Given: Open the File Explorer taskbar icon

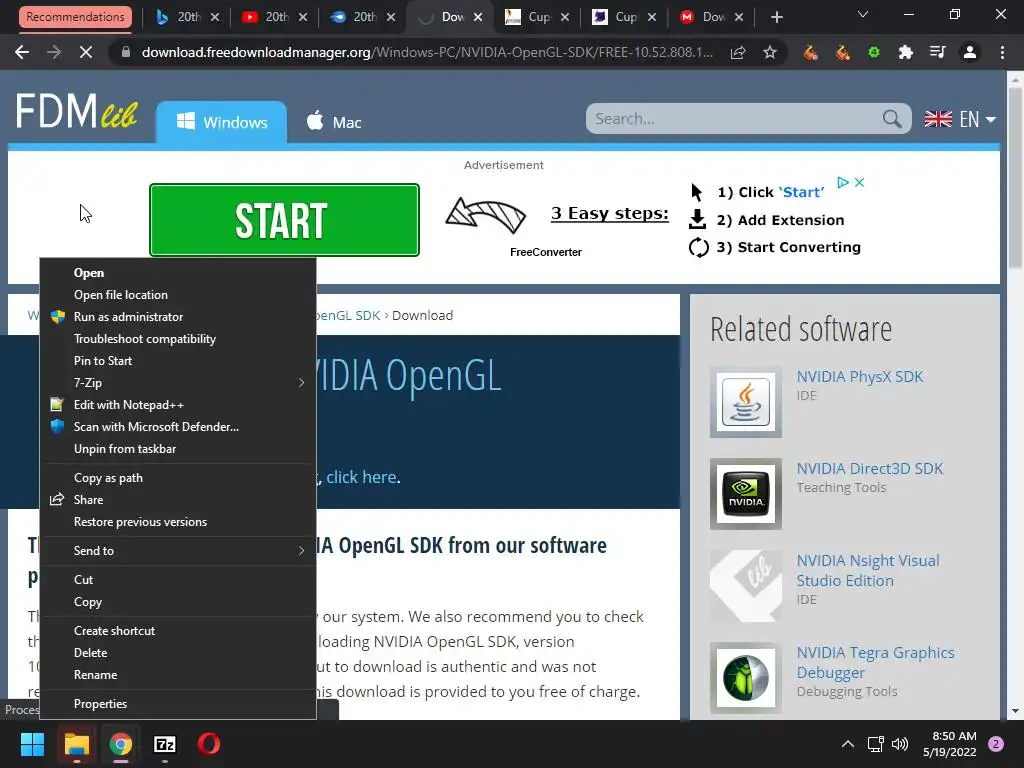Looking at the screenshot, I should [x=76, y=744].
